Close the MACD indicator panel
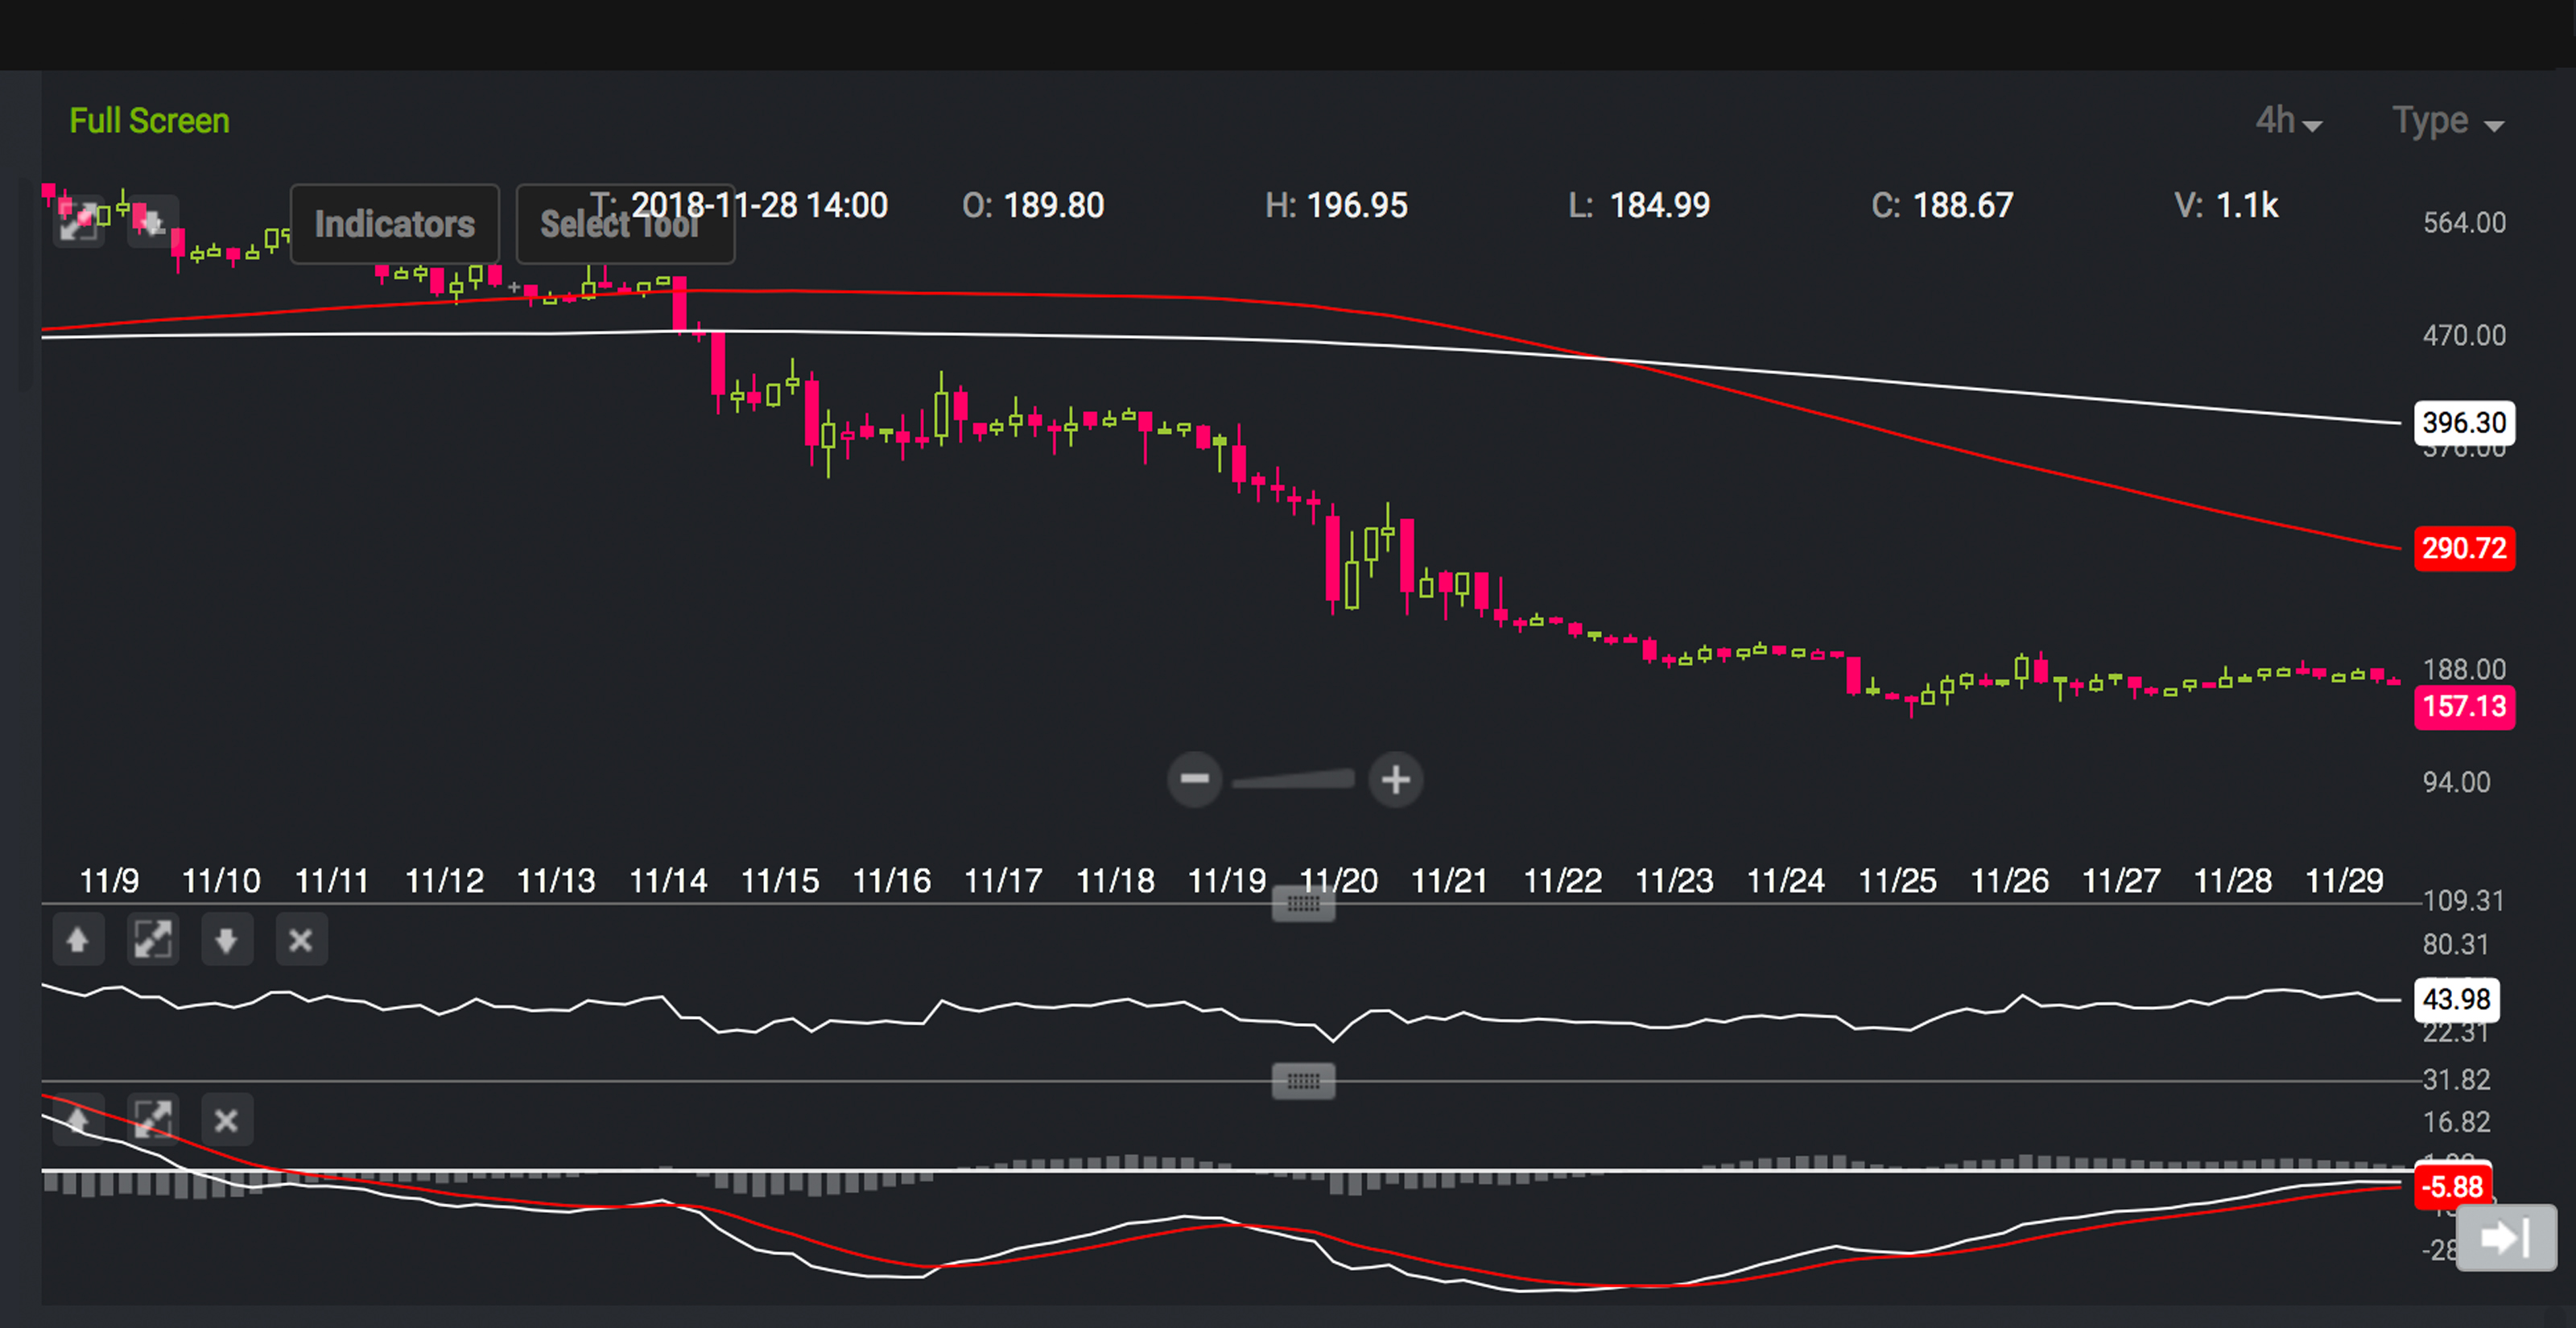 tap(226, 1119)
